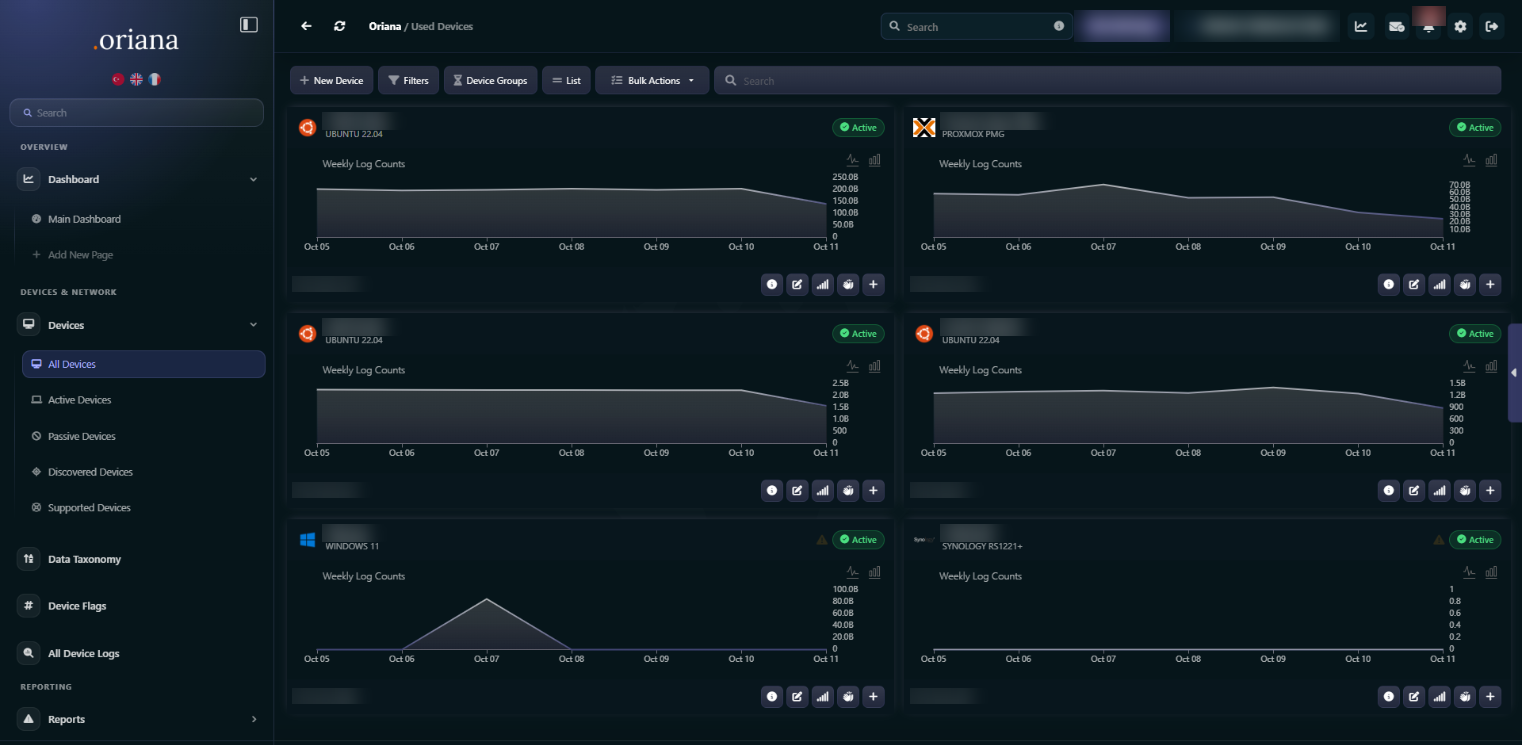This screenshot has width=1522, height=745.
Task: Switch PROXMOX PMG chart to bar view
Action: (1491, 160)
